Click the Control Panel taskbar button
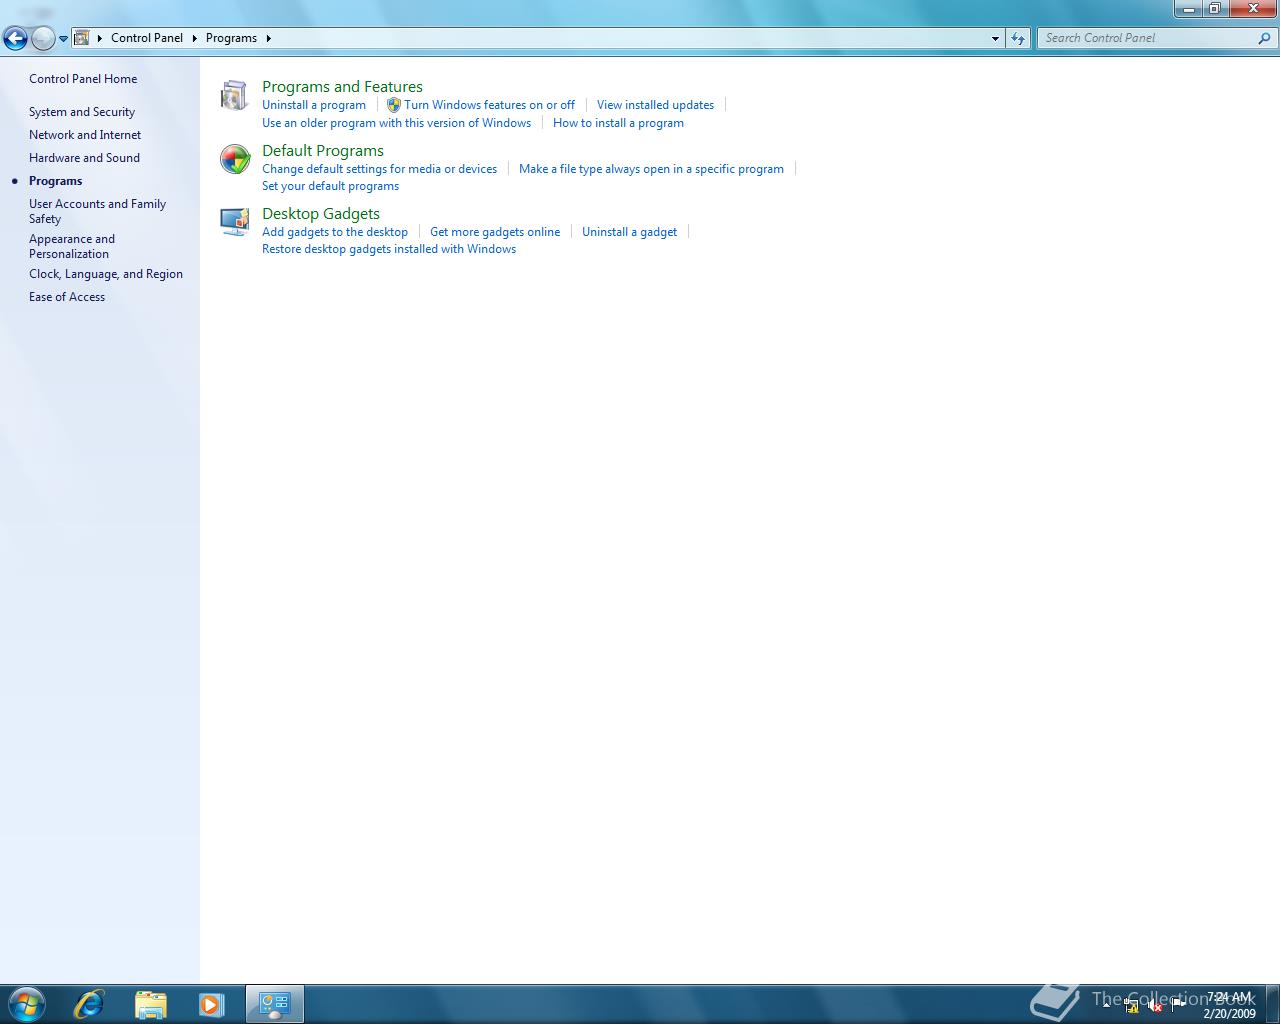Viewport: 1280px width, 1024px height. click(275, 1004)
